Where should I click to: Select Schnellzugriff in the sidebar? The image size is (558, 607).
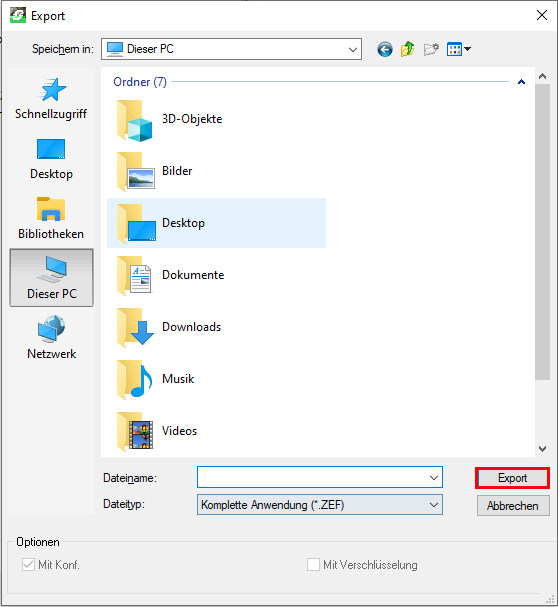[x=51, y=99]
